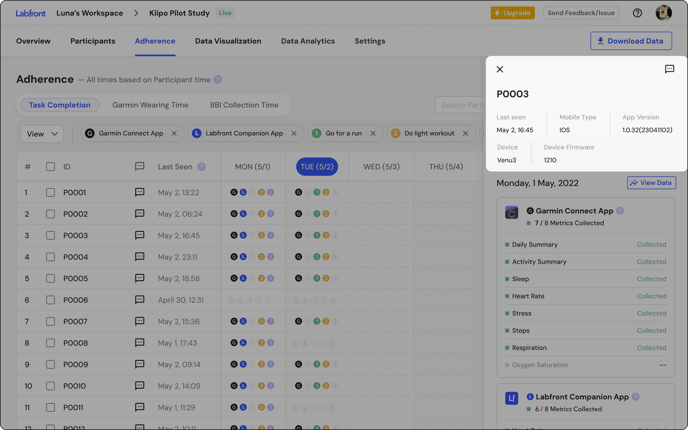Open the View dropdown
This screenshot has width=688, height=430.
click(42, 134)
